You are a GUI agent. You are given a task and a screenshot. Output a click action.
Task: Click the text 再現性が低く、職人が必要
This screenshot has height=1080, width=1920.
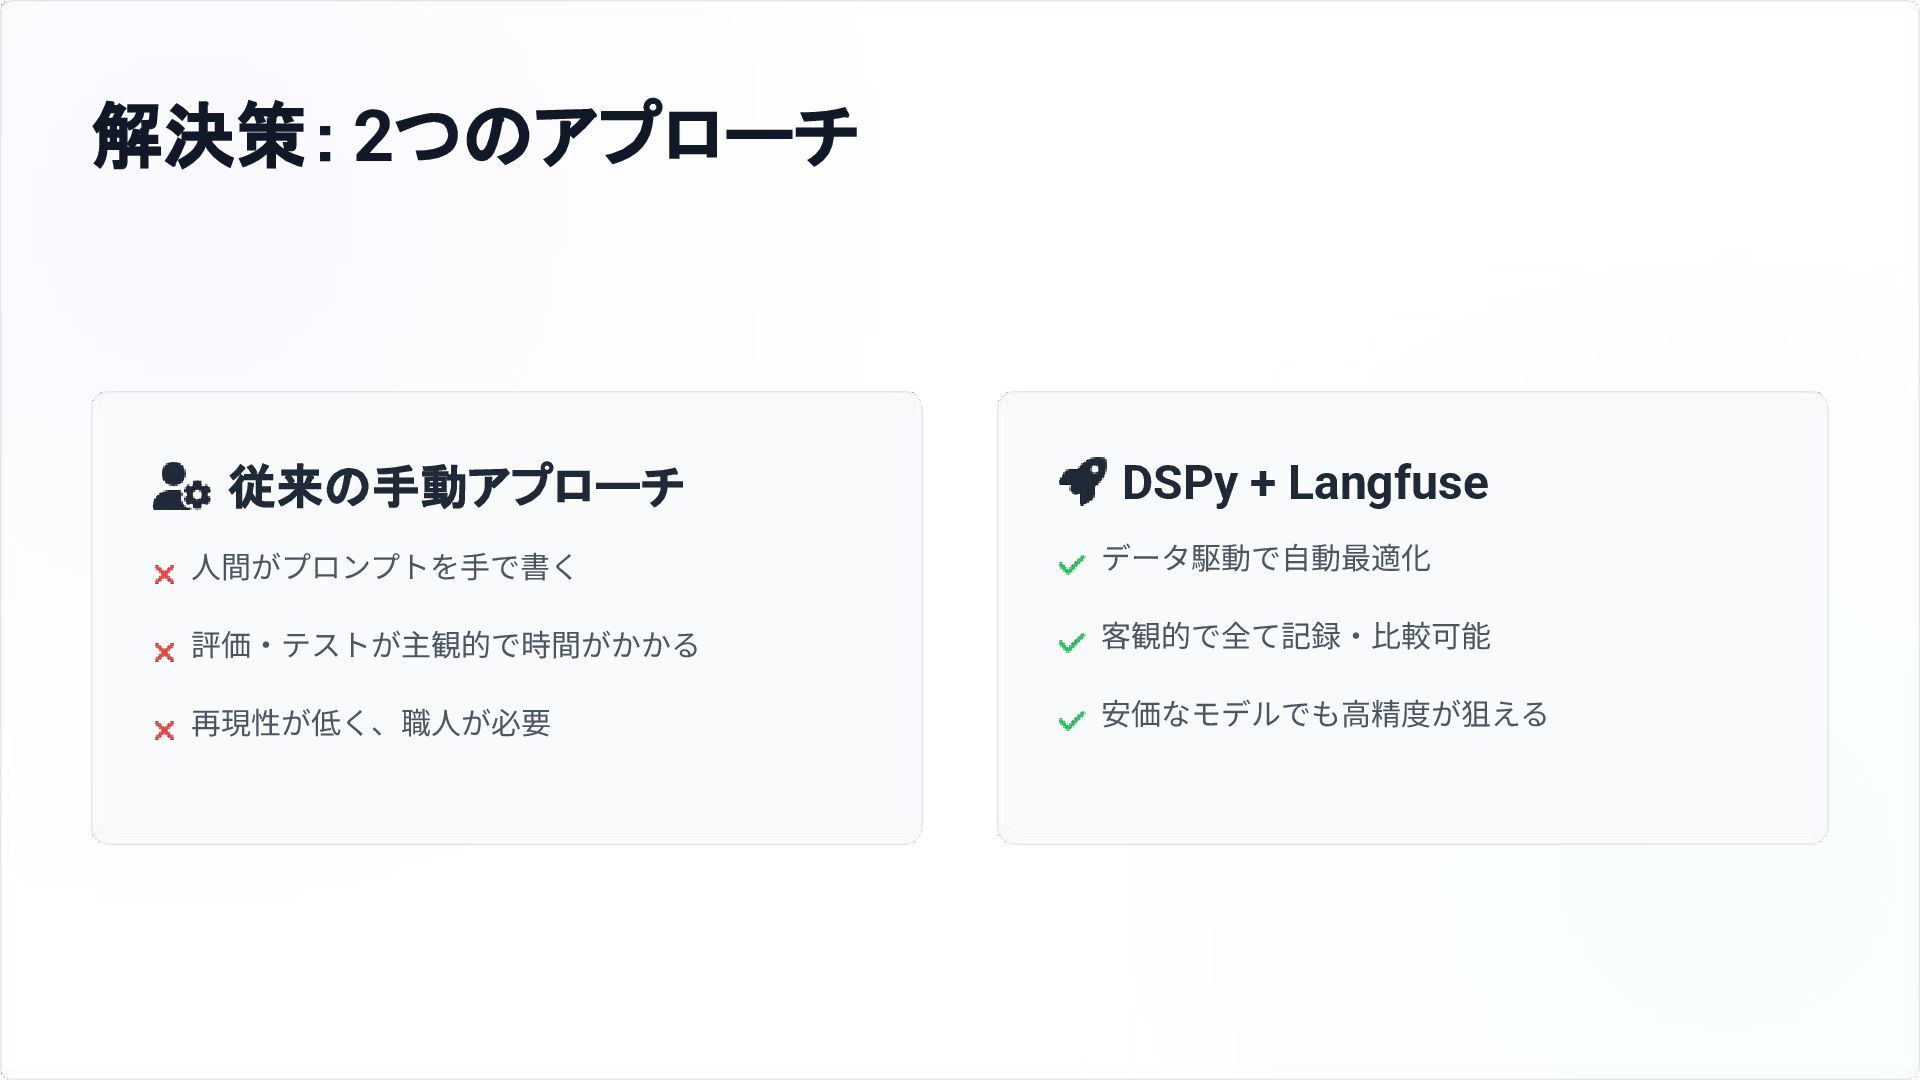tap(371, 723)
